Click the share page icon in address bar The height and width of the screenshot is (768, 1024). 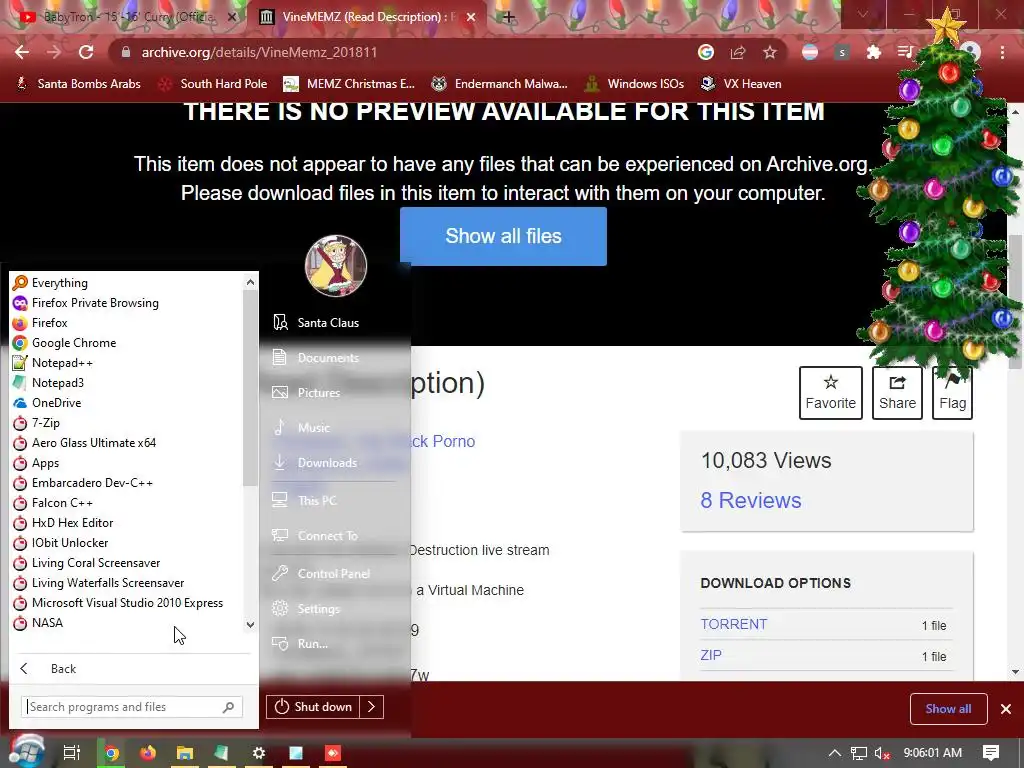coord(738,52)
